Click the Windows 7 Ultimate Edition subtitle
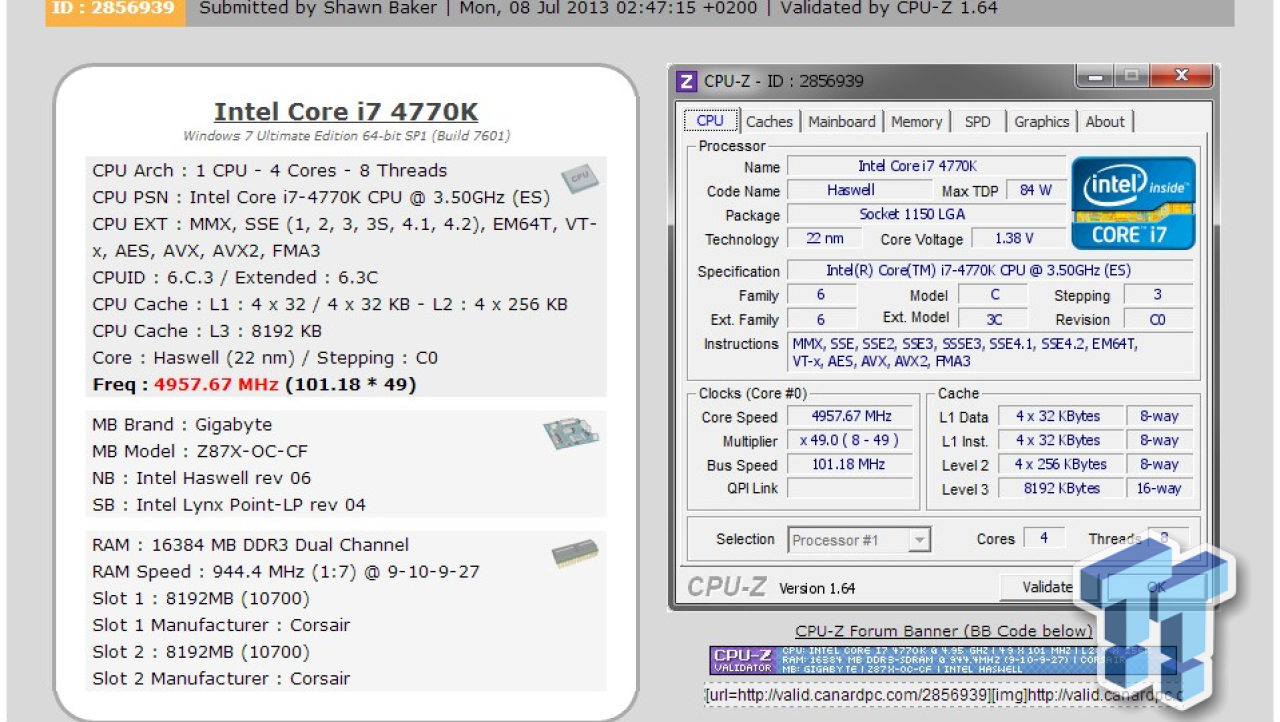Screen dimensions: 1280x722 (346, 136)
